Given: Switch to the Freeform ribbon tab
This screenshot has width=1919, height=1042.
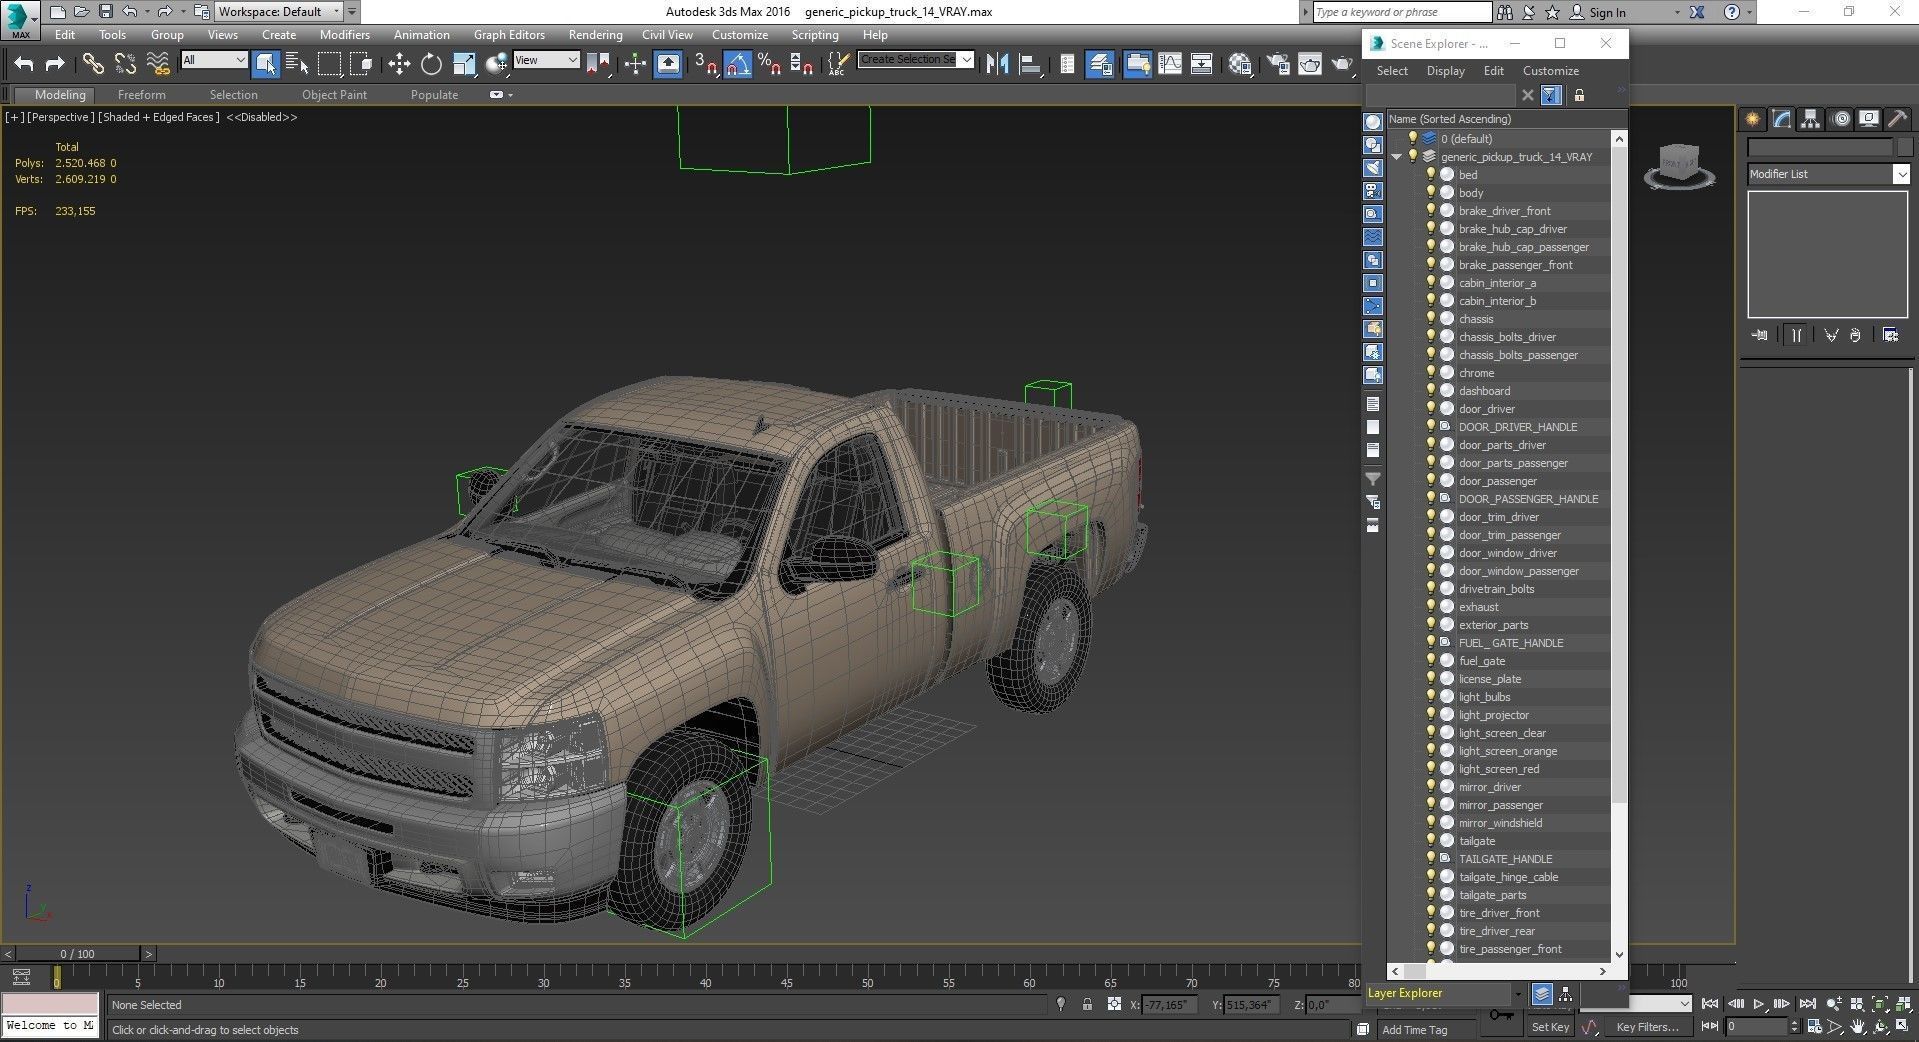Looking at the screenshot, I should 141,95.
